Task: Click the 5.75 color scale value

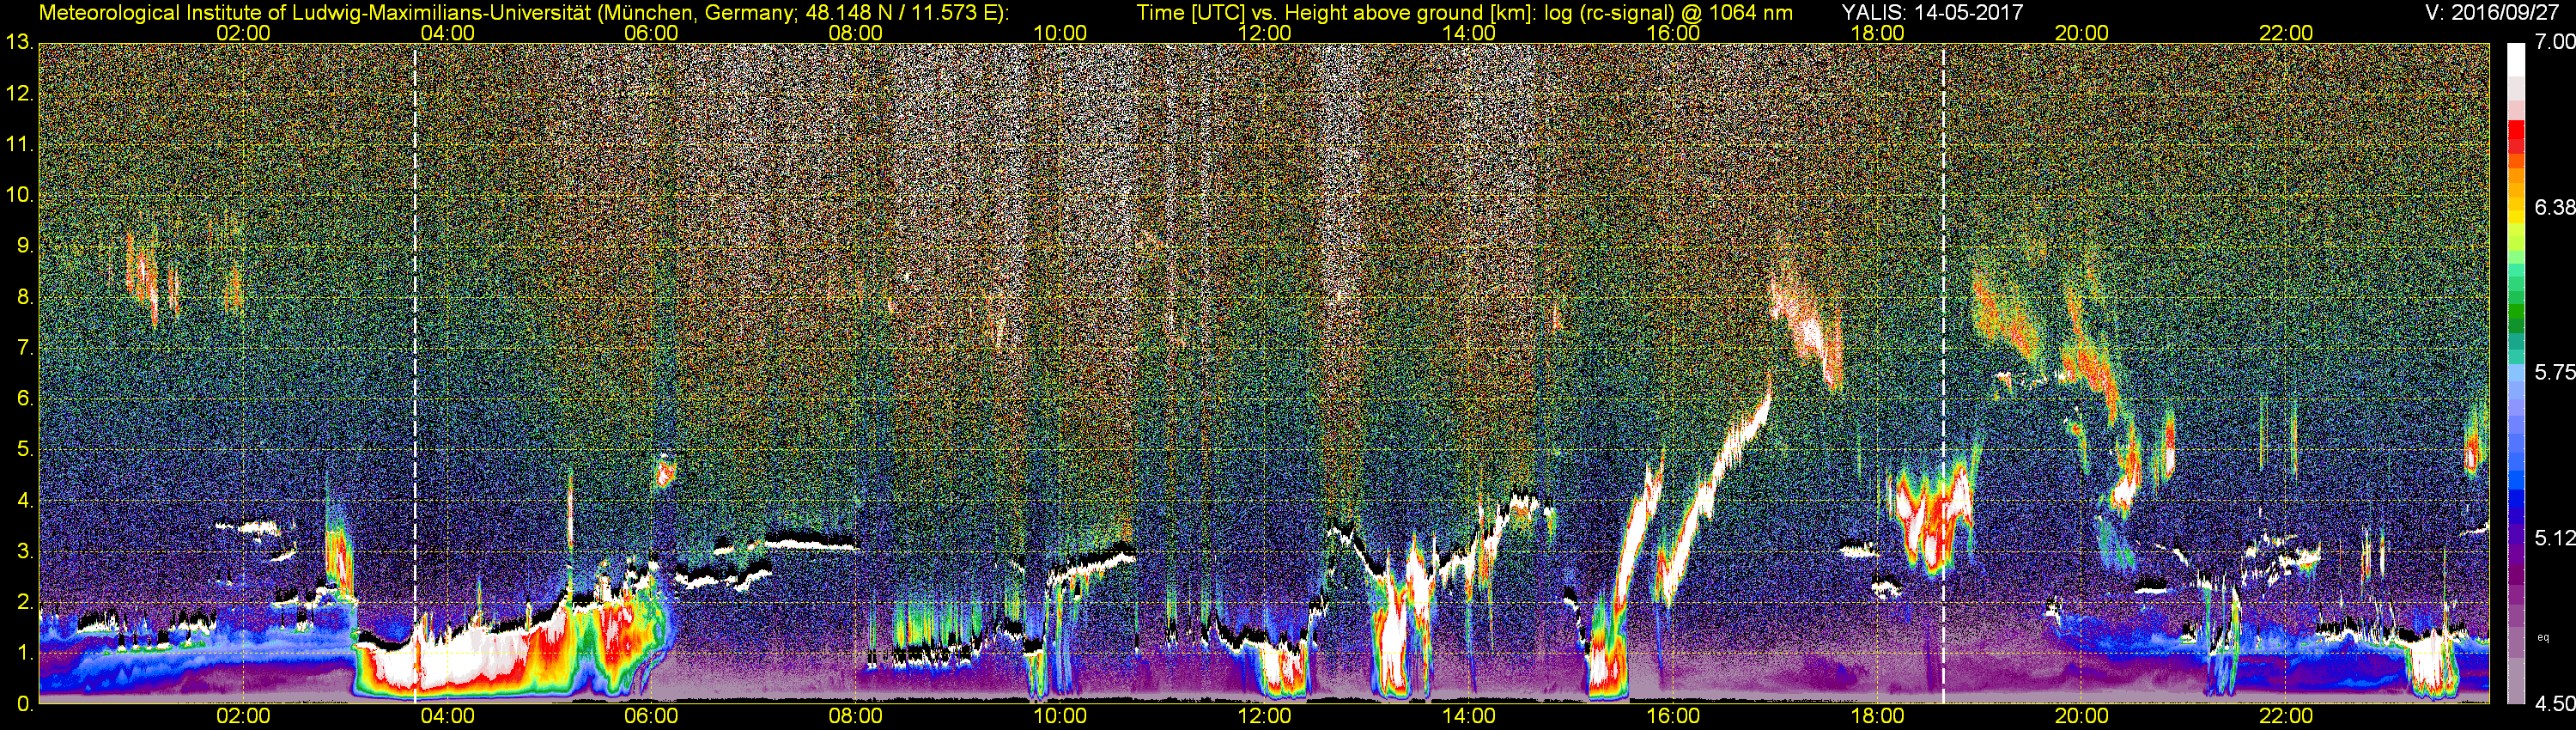Action: tap(2554, 372)
